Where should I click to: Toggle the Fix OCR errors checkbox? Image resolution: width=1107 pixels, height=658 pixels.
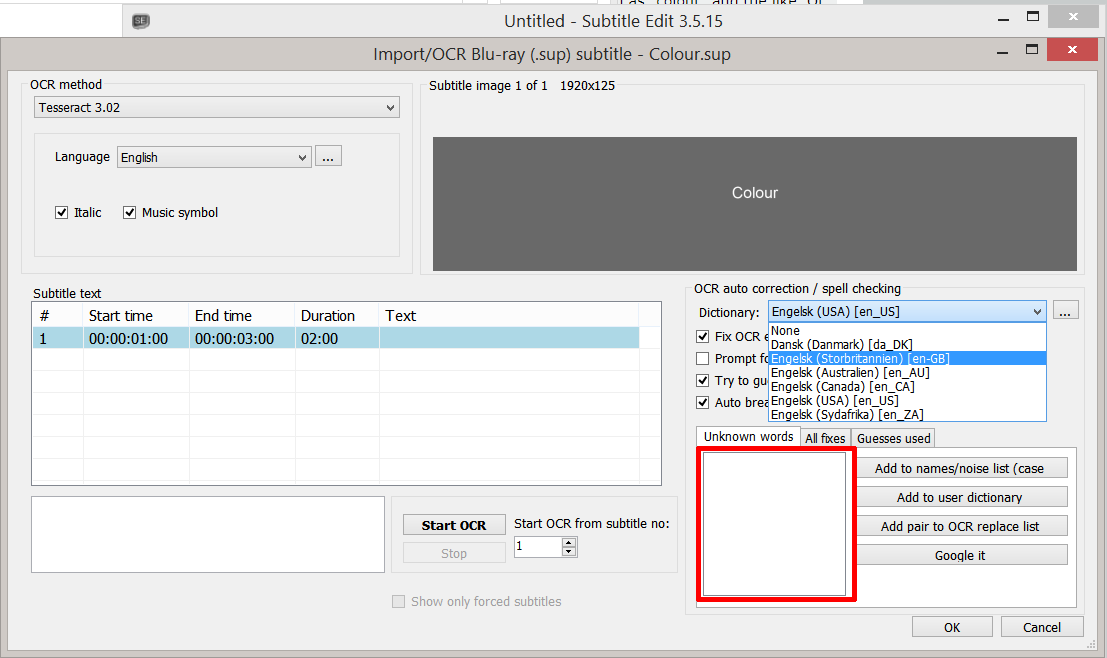coord(702,337)
